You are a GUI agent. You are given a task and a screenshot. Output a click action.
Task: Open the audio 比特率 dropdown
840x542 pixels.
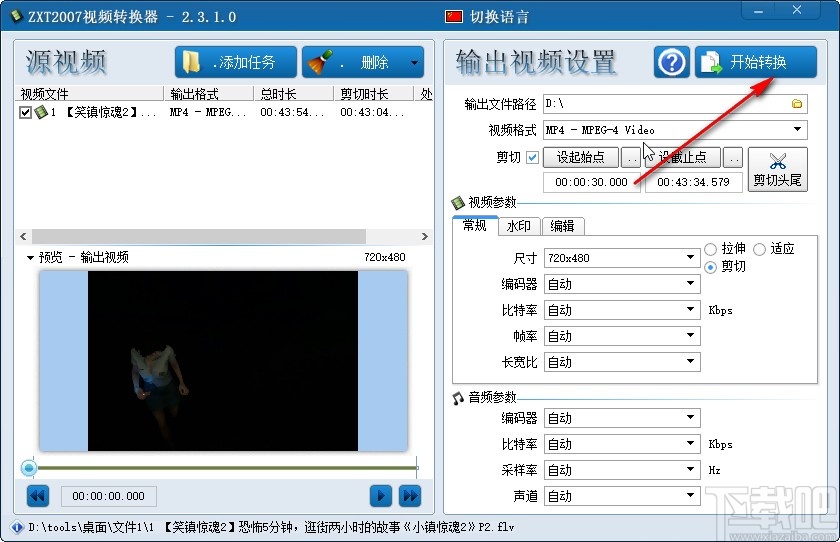pyautogui.click(x=622, y=444)
